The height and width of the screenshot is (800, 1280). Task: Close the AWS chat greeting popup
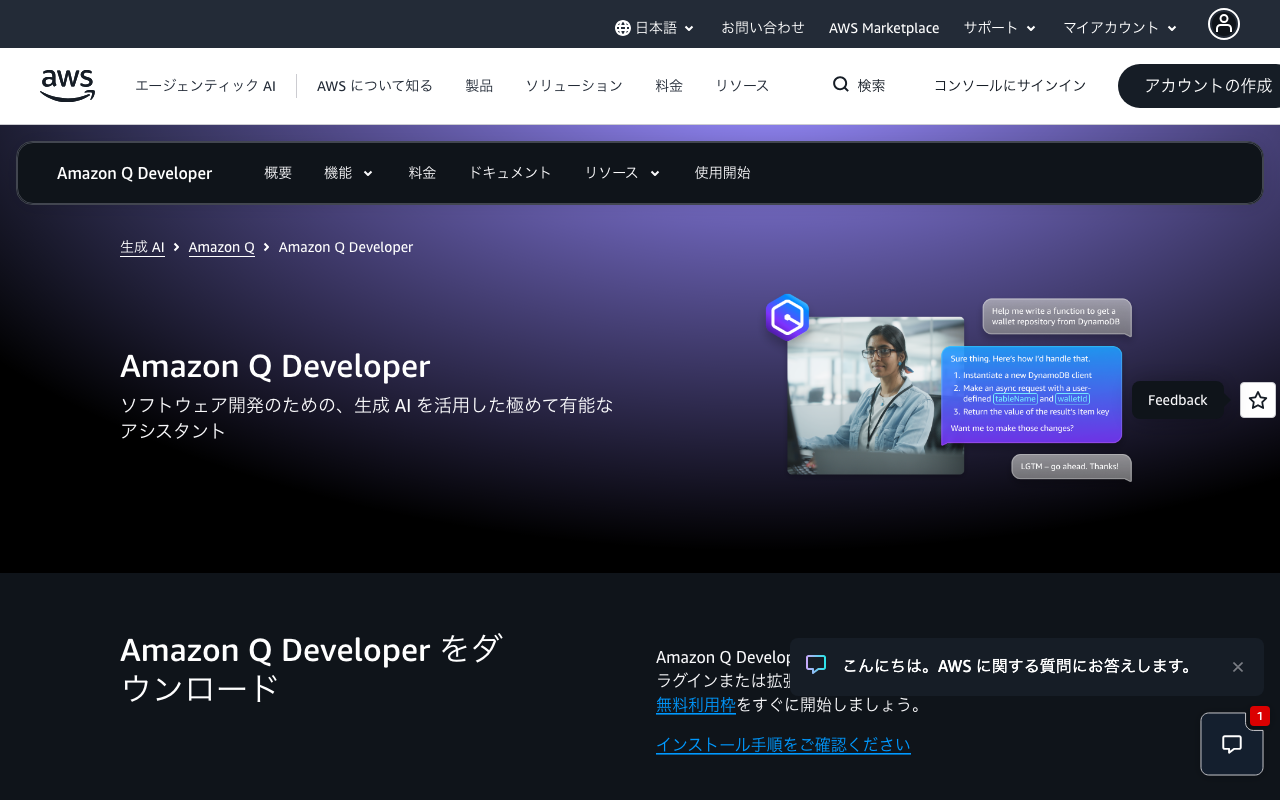[1238, 667]
